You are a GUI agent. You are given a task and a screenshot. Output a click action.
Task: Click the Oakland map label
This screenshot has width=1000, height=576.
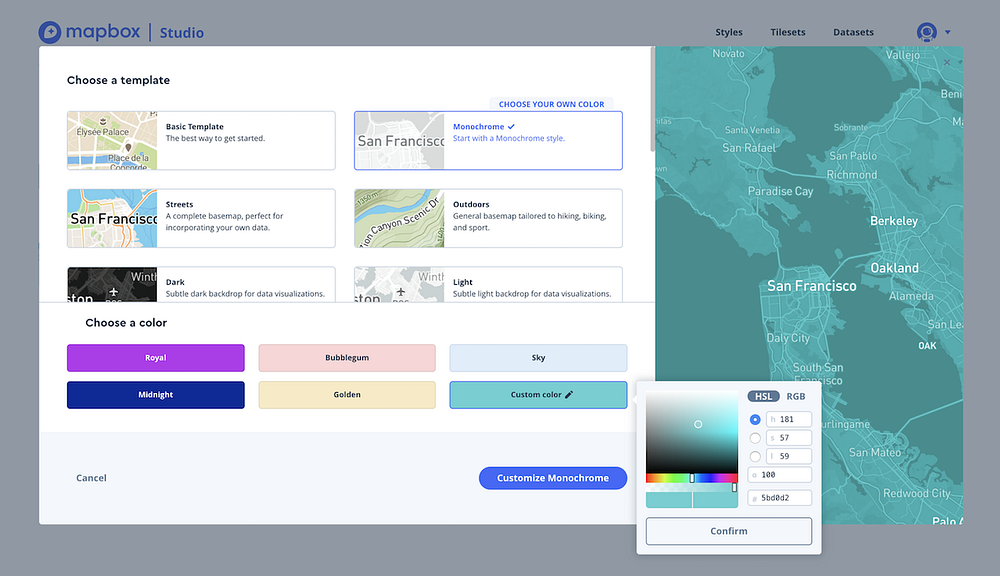click(895, 268)
